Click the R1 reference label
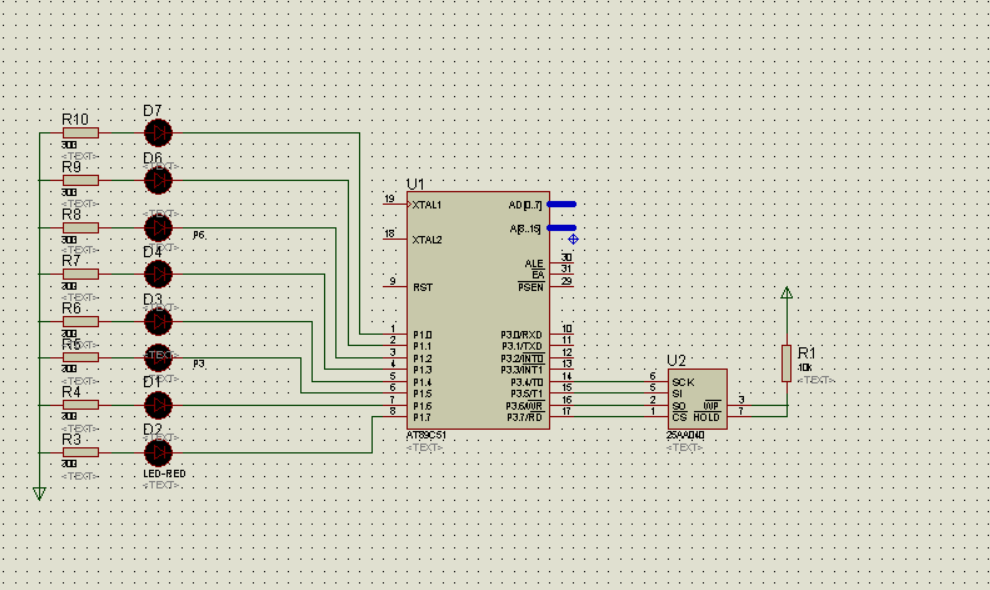990x590 pixels. click(807, 353)
